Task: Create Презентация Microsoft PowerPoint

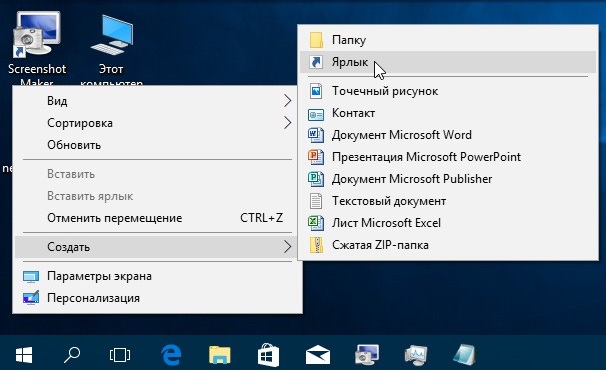Action: pos(448,157)
